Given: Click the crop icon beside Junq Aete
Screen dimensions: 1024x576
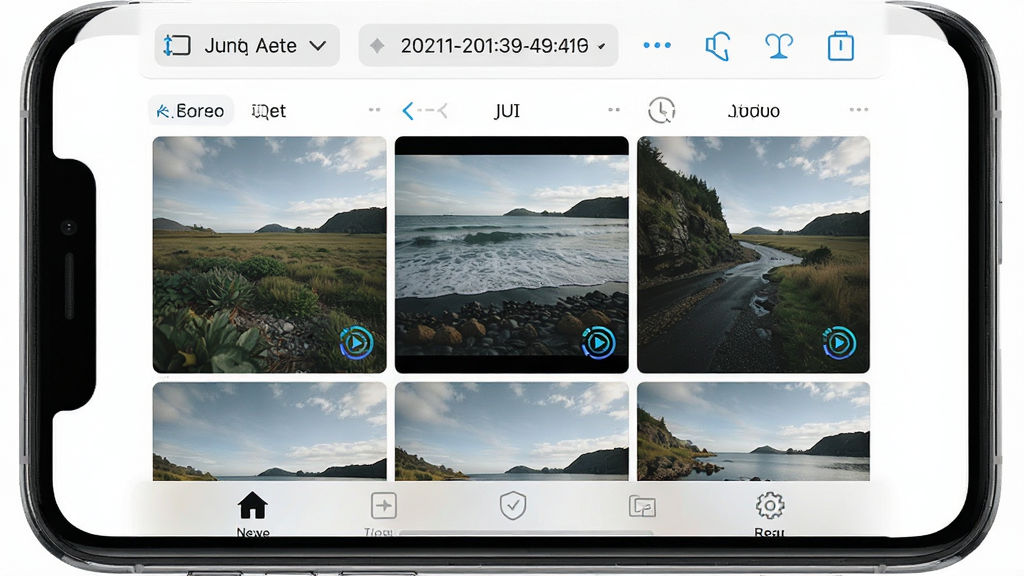Looking at the screenshot, I should [x=176, y=46].
